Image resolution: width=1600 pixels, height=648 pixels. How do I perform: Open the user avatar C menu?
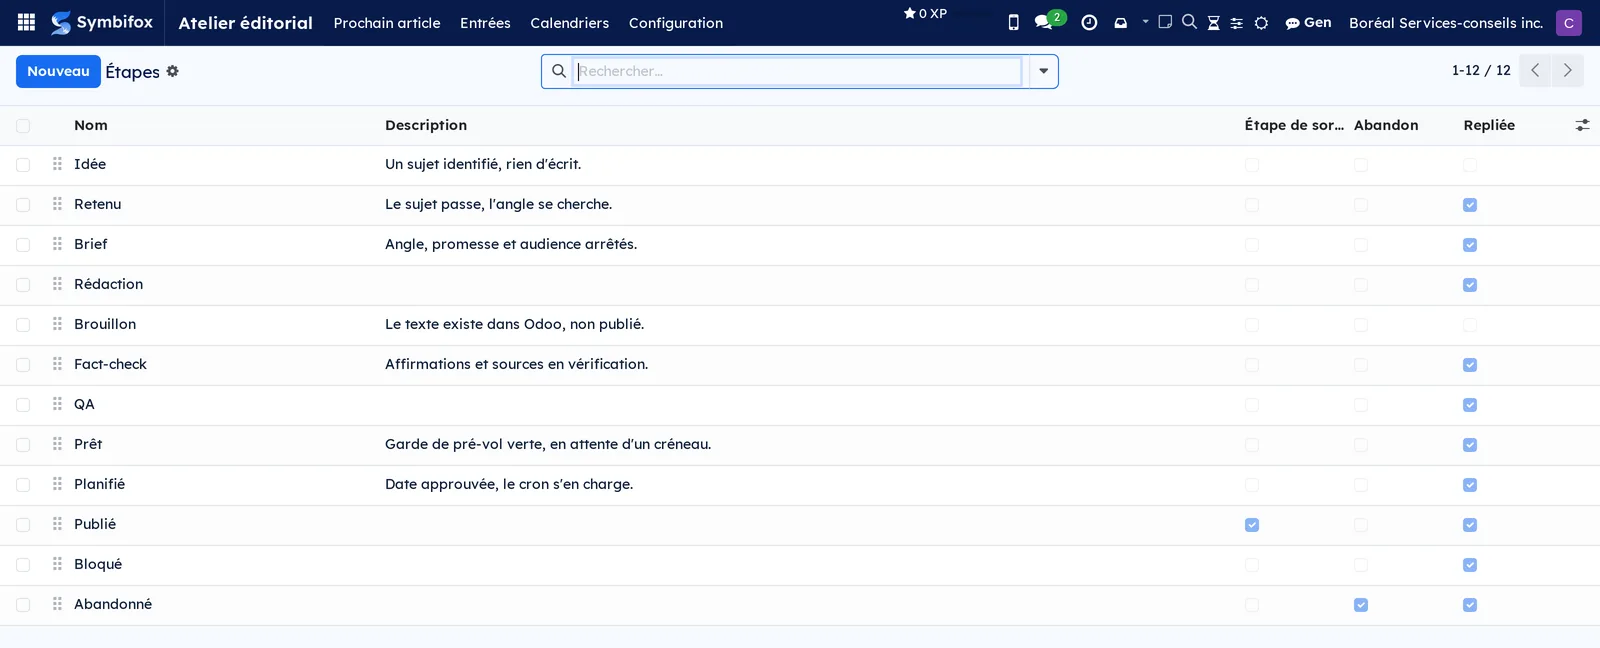click(x=1568, y=22)
